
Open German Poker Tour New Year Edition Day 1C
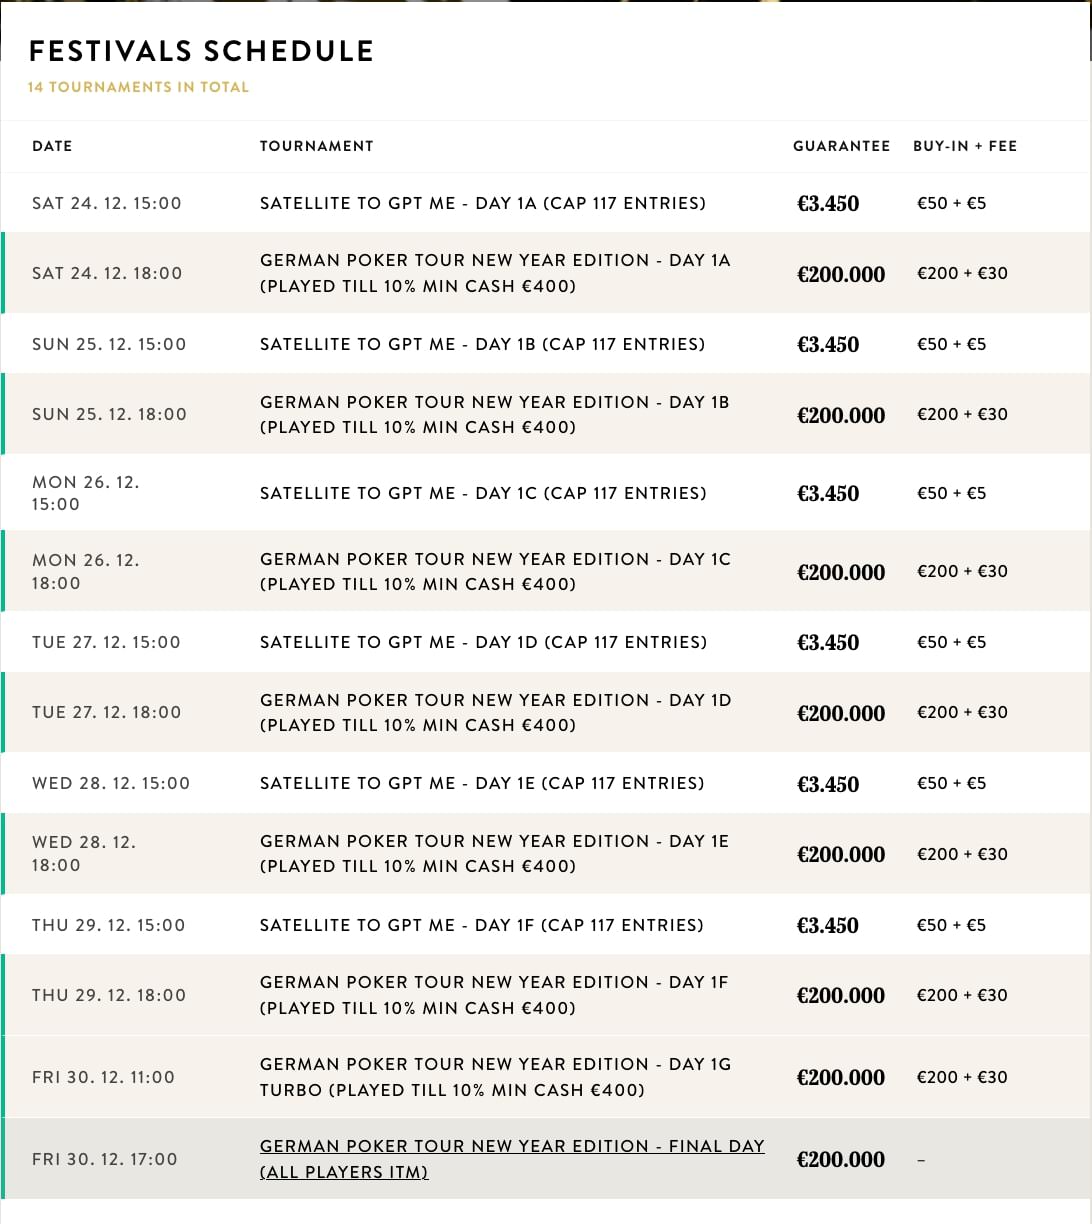click(495, 571)
